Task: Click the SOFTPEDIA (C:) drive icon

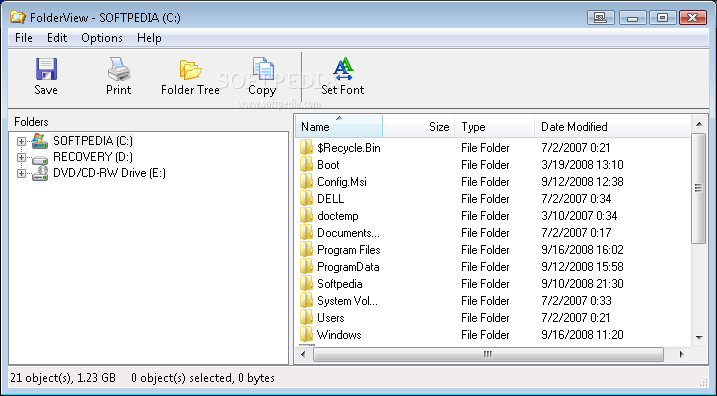Action: (x=40, y=141)
